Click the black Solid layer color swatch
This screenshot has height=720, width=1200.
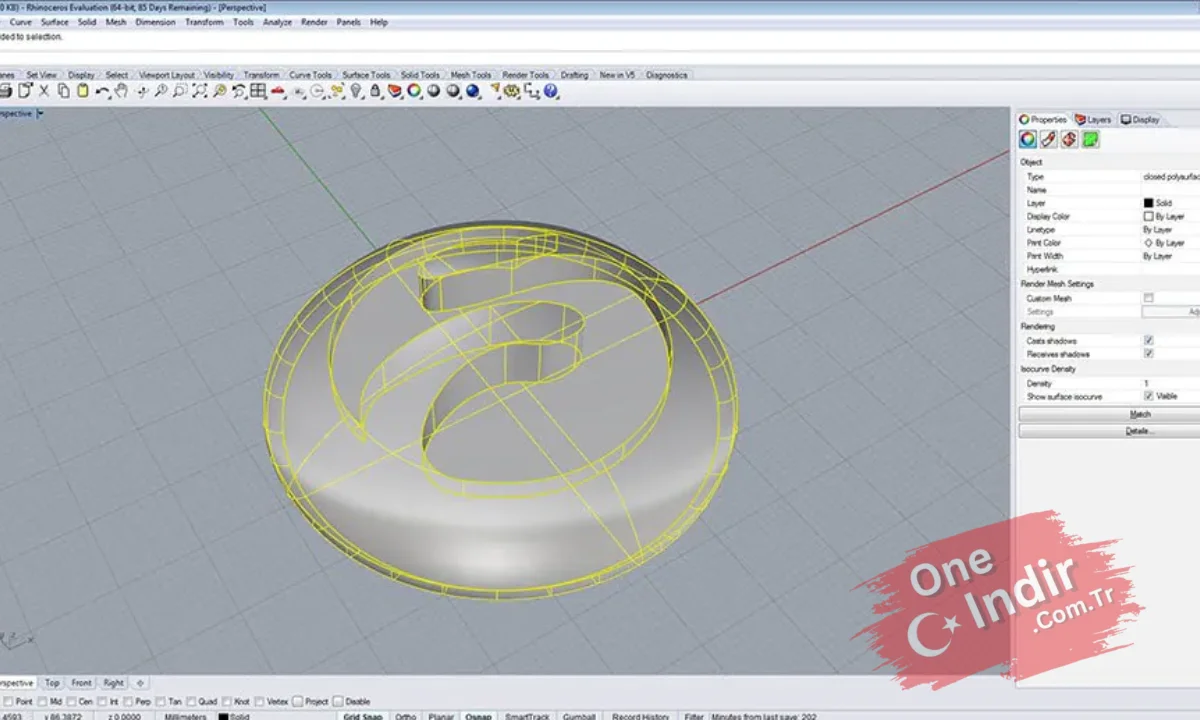(x=1148, y=203)
